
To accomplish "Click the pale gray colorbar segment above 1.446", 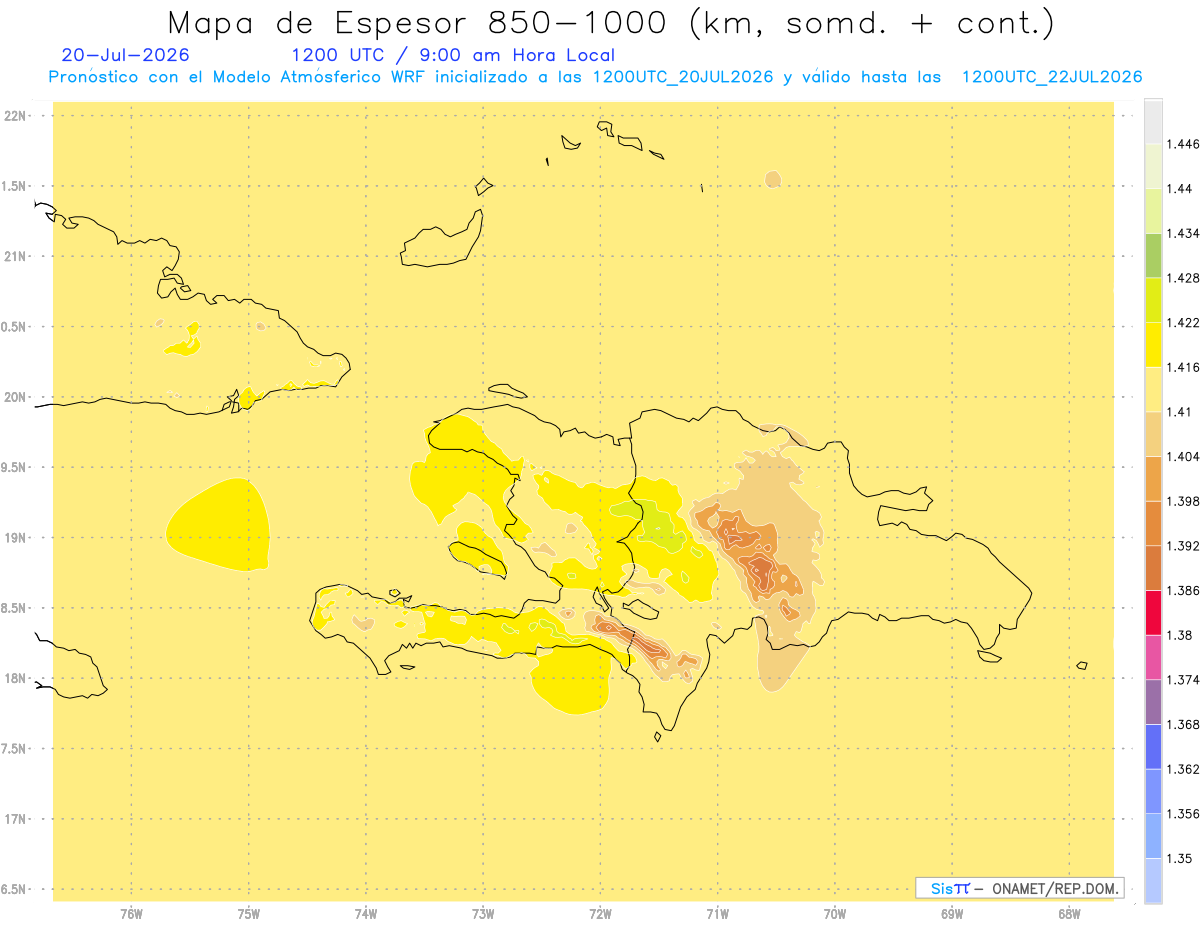I will (x=1153, y=121).
